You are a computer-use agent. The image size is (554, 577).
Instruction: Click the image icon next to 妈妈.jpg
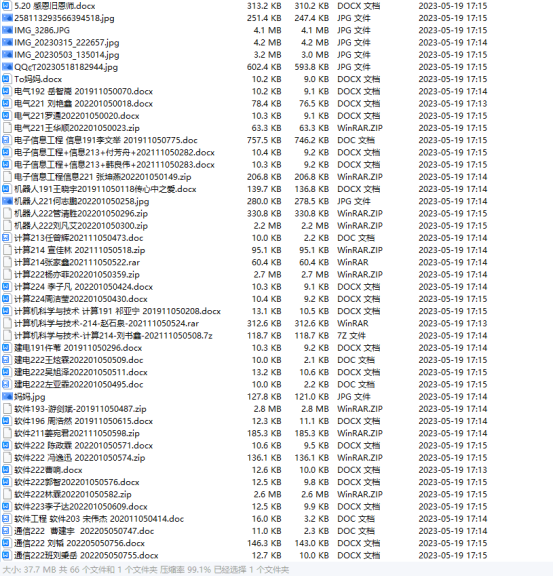point(7,396)
